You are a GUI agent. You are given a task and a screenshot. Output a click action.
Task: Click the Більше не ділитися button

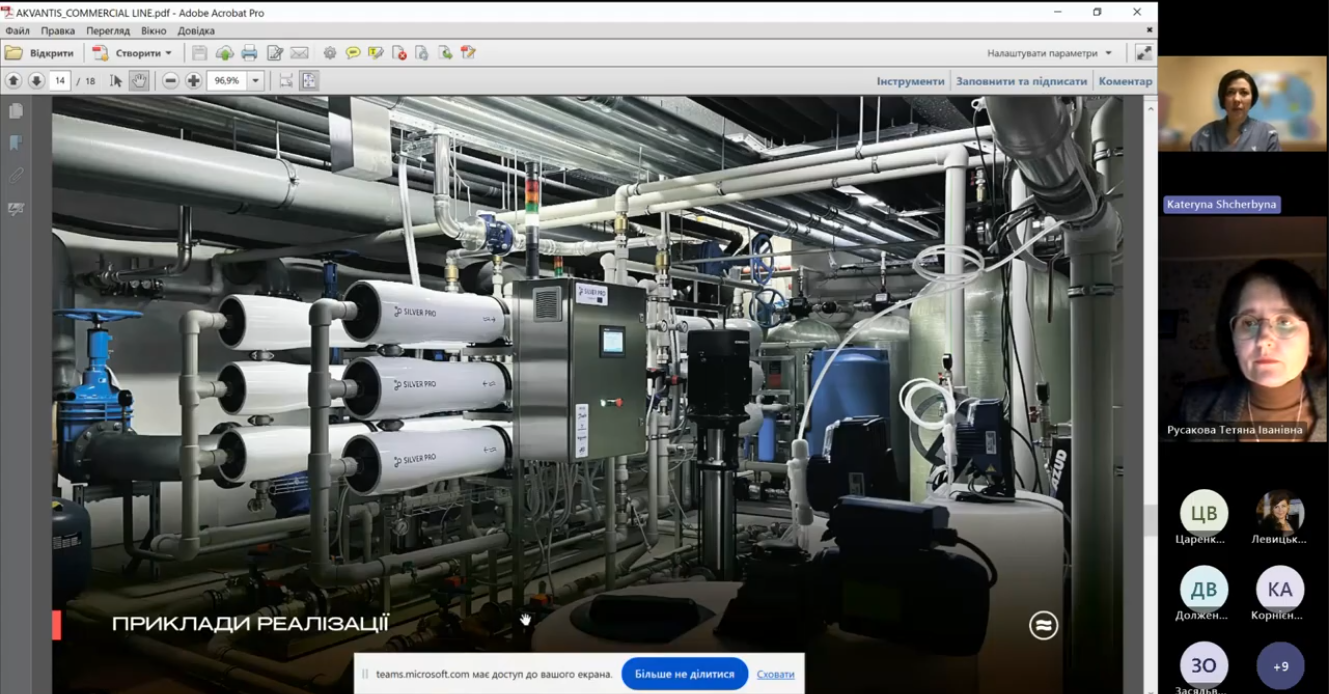tap(684, 674)
